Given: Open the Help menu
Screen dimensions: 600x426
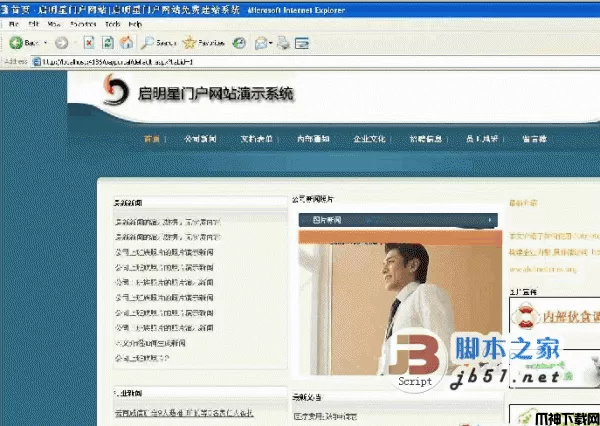Looking at the screenshot, I should click(135, 24).
